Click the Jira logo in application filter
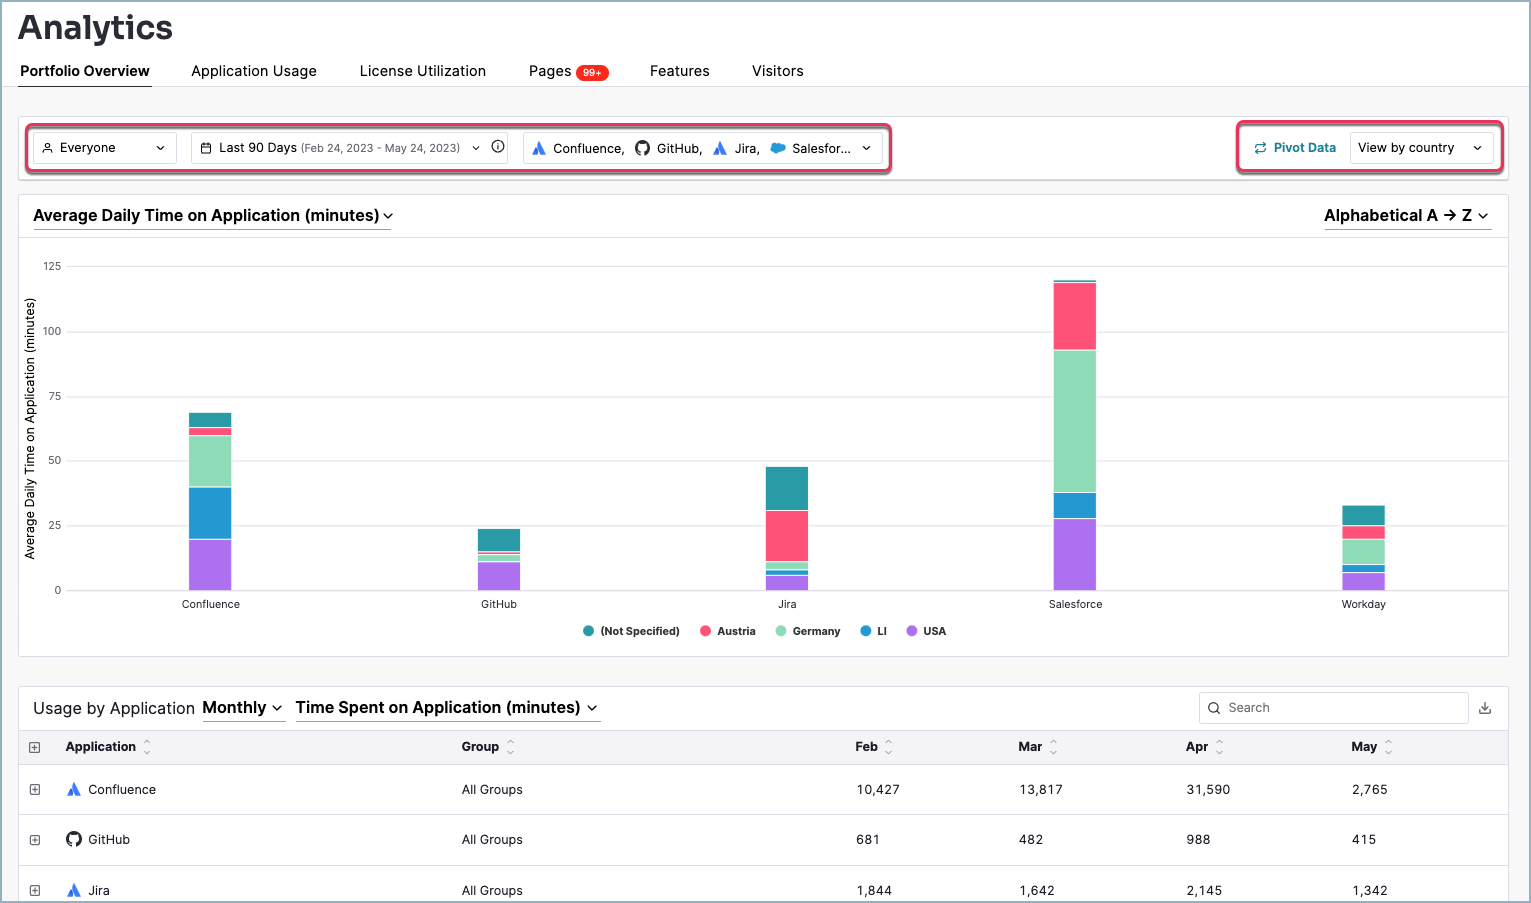Image resolution: width=1531 pixels, height=903 pixels. coord(720,148)
